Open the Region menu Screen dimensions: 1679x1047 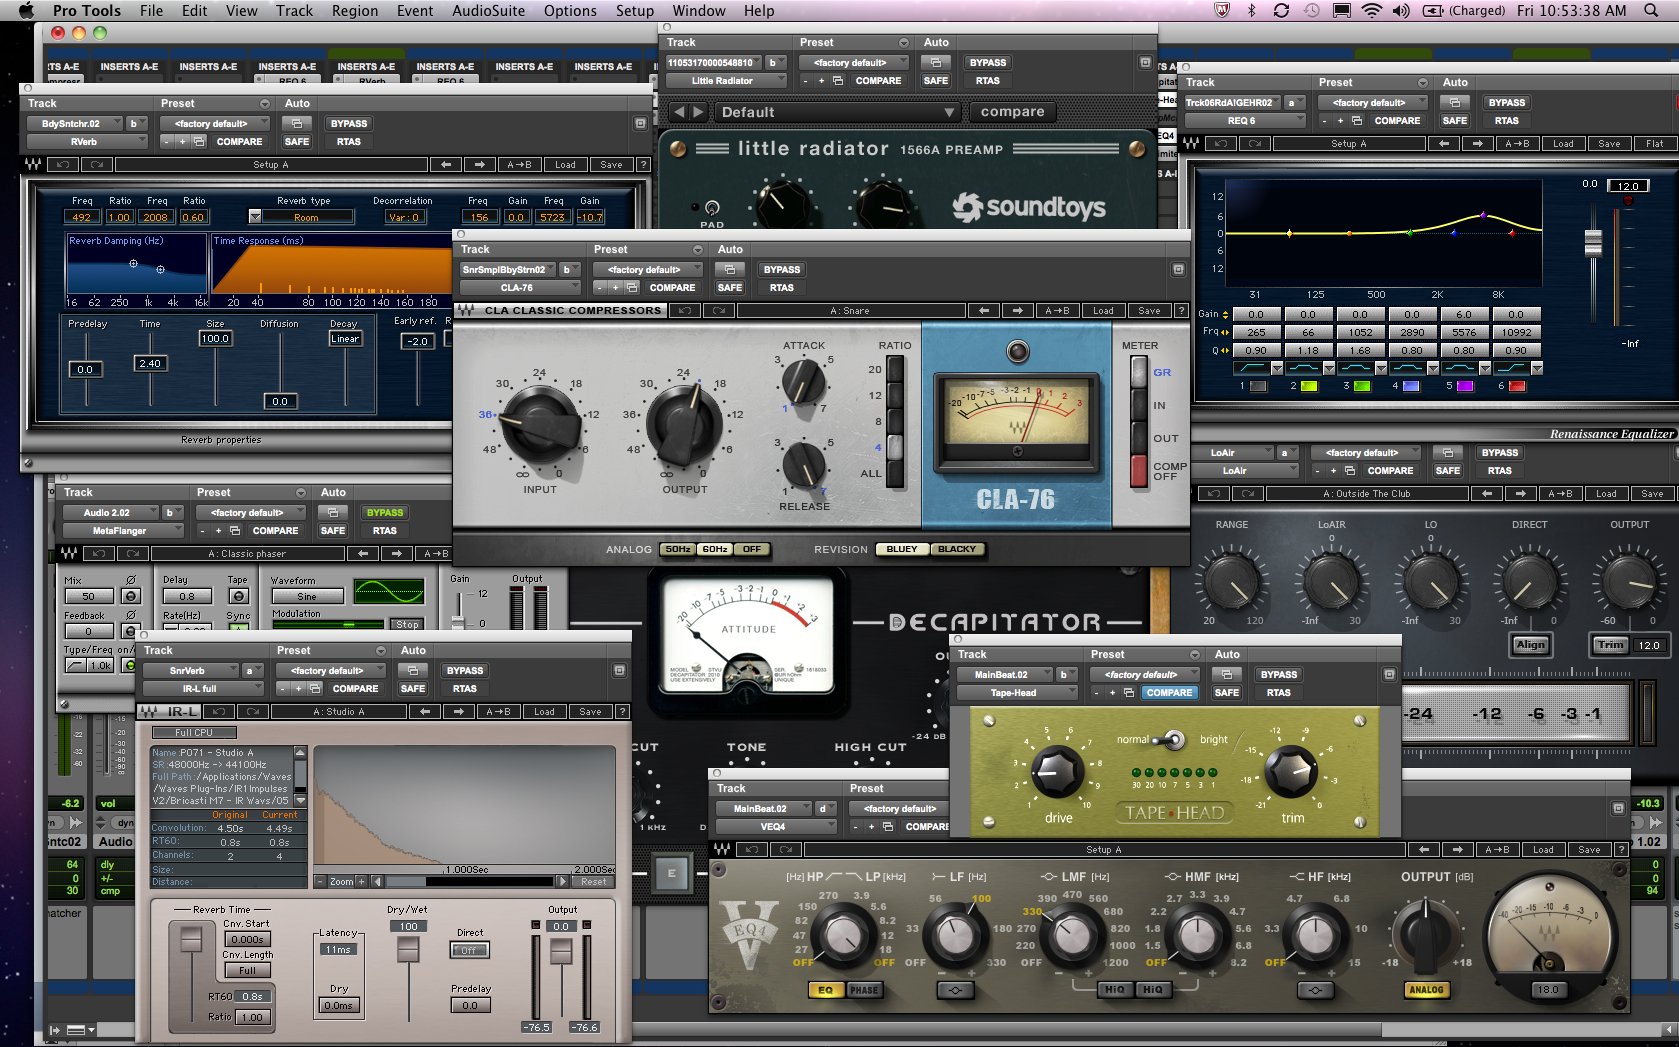pyautogui.click(x=355, y=10)
